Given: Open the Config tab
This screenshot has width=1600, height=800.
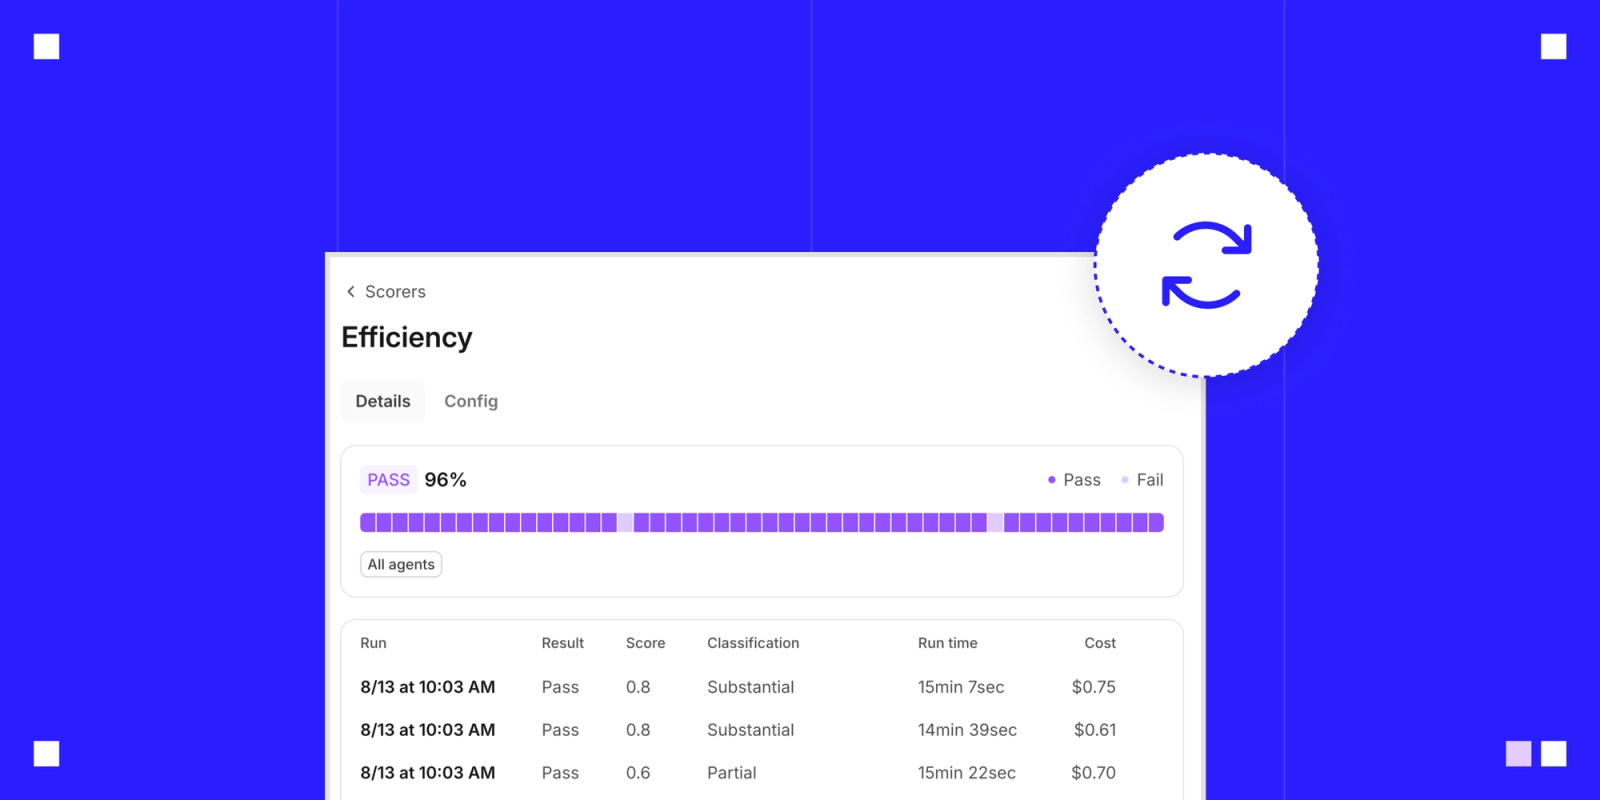Looking at the screenshot, I should 471,401.
